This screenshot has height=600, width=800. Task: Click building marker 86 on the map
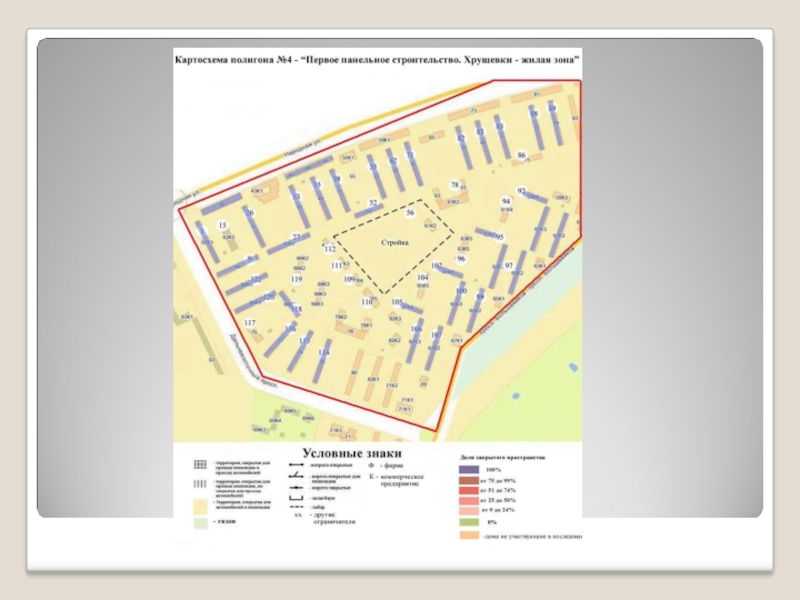[x=522, y=155]
